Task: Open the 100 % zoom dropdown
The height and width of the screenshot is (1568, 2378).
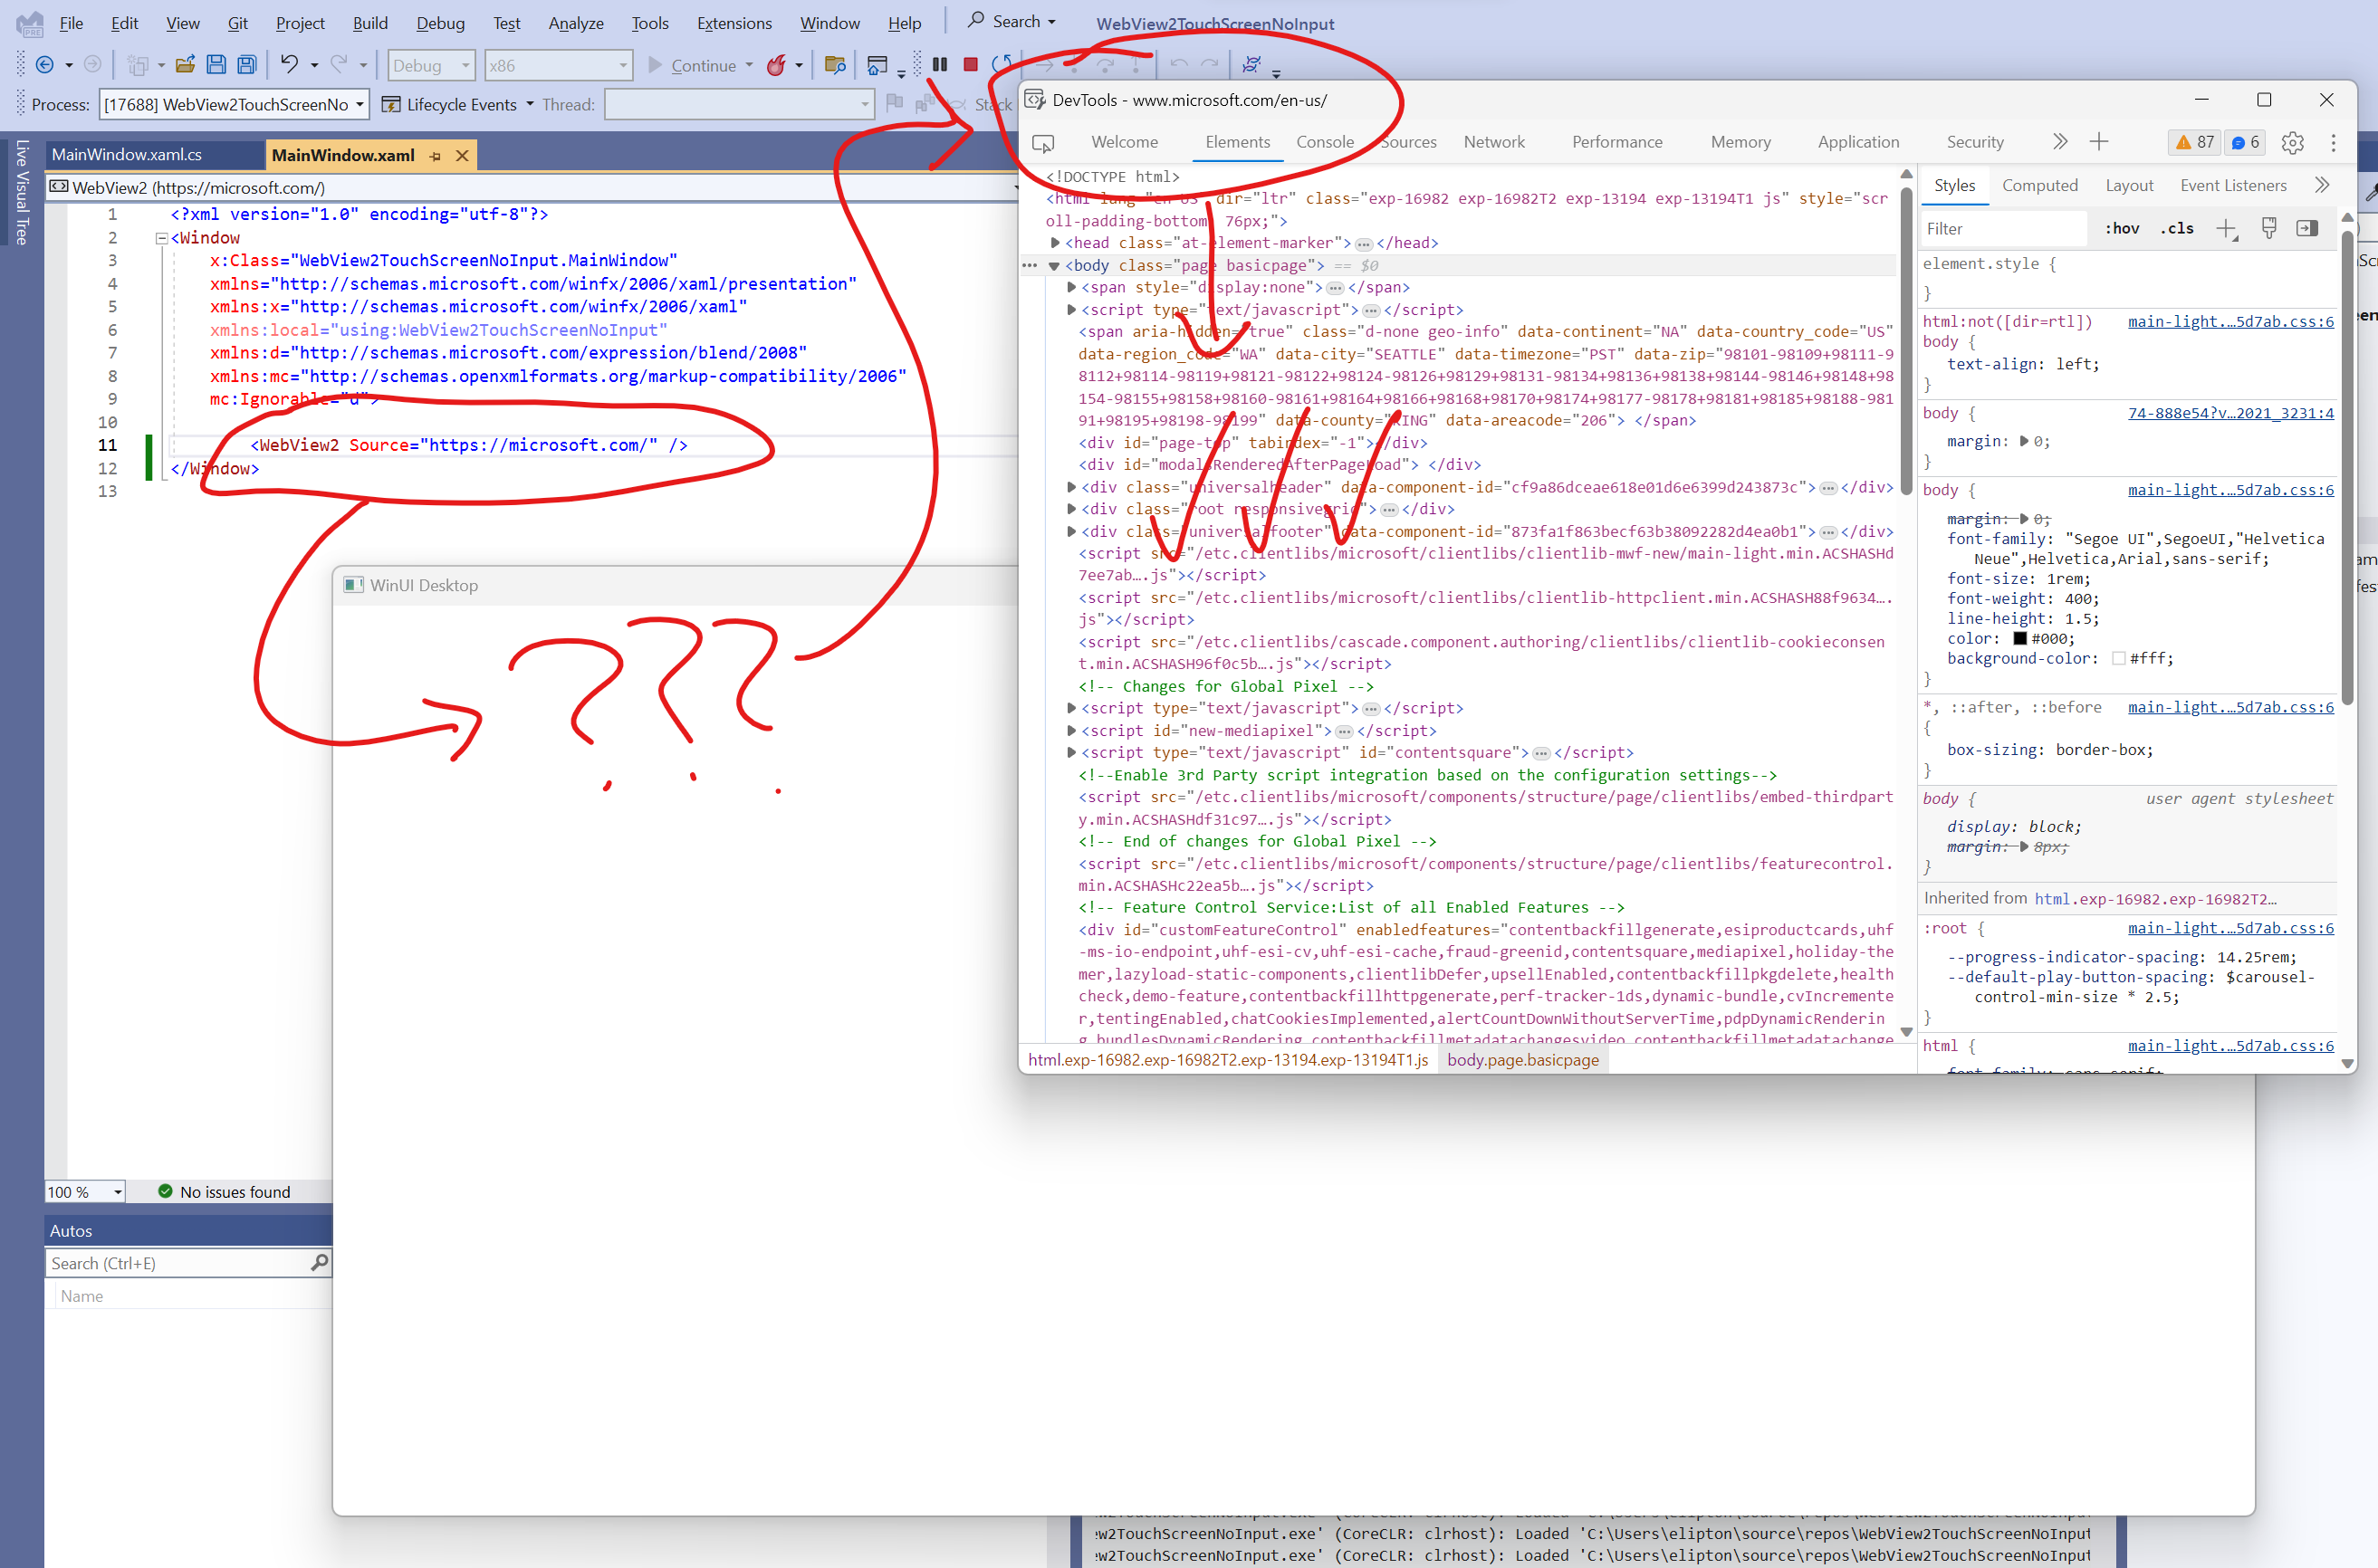Action: (85, 1191)
